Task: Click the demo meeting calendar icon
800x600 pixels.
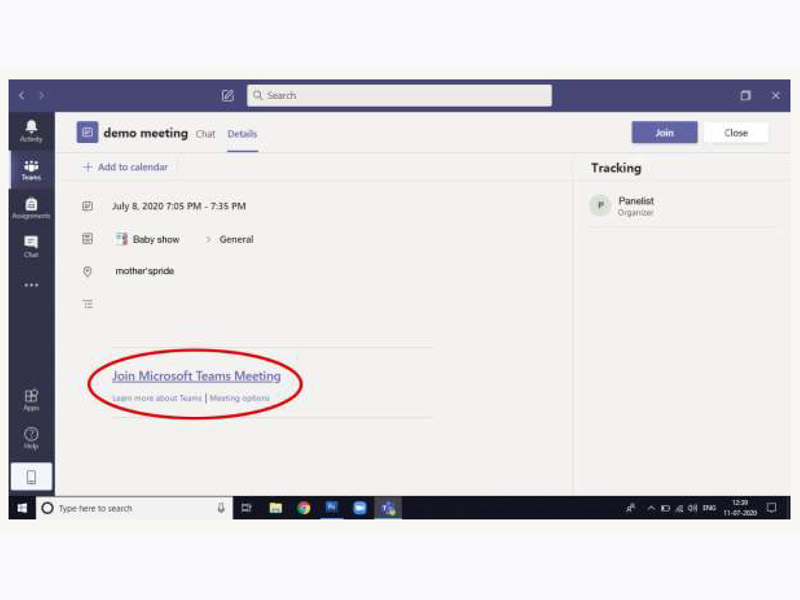Action: pos(87,133)
